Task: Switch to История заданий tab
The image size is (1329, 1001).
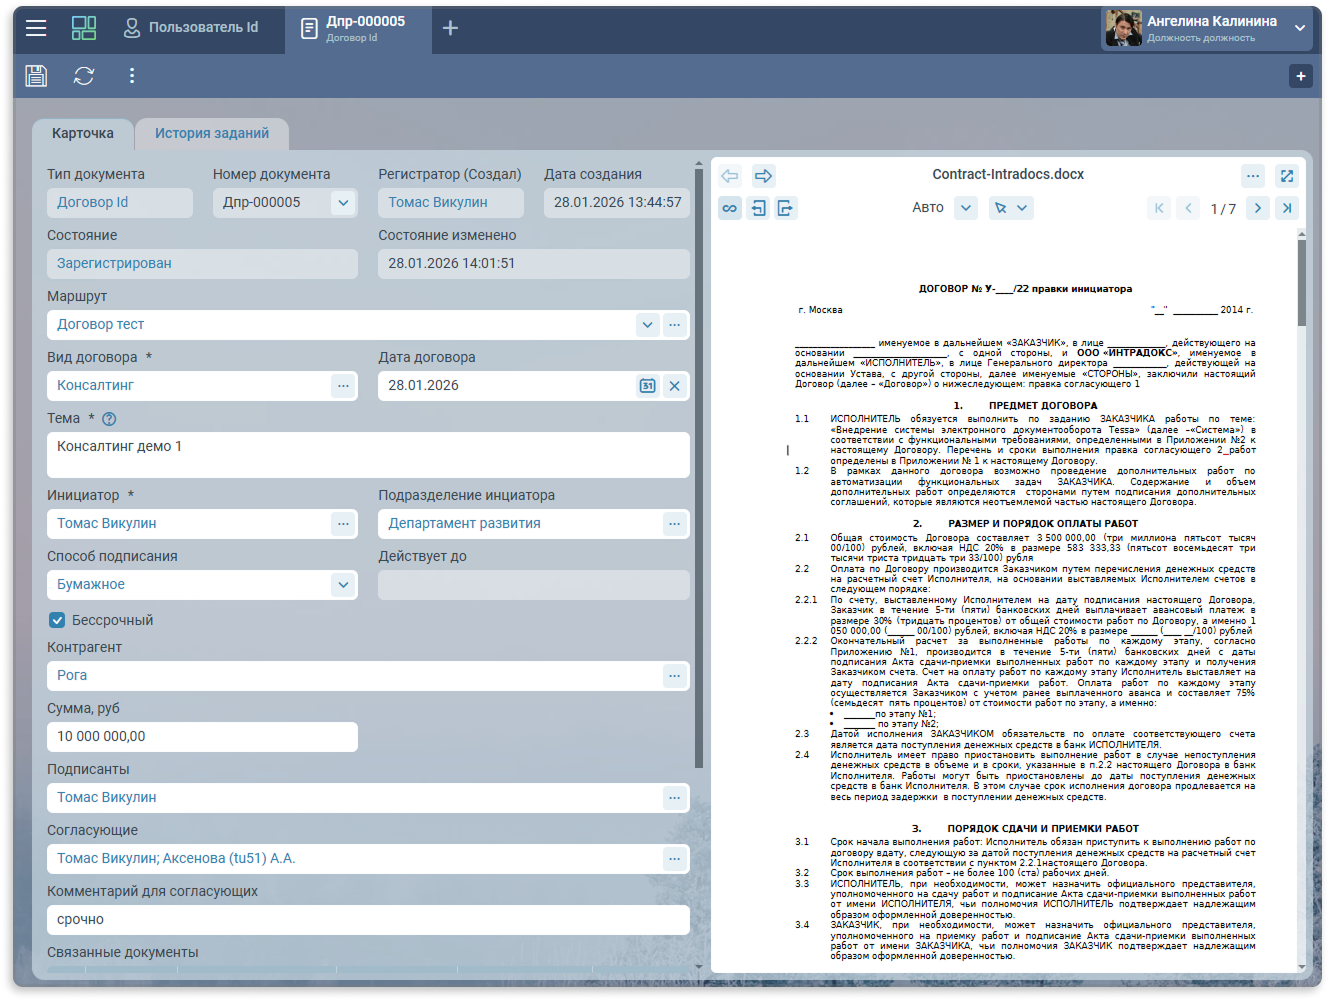Action: coord(211,134)
